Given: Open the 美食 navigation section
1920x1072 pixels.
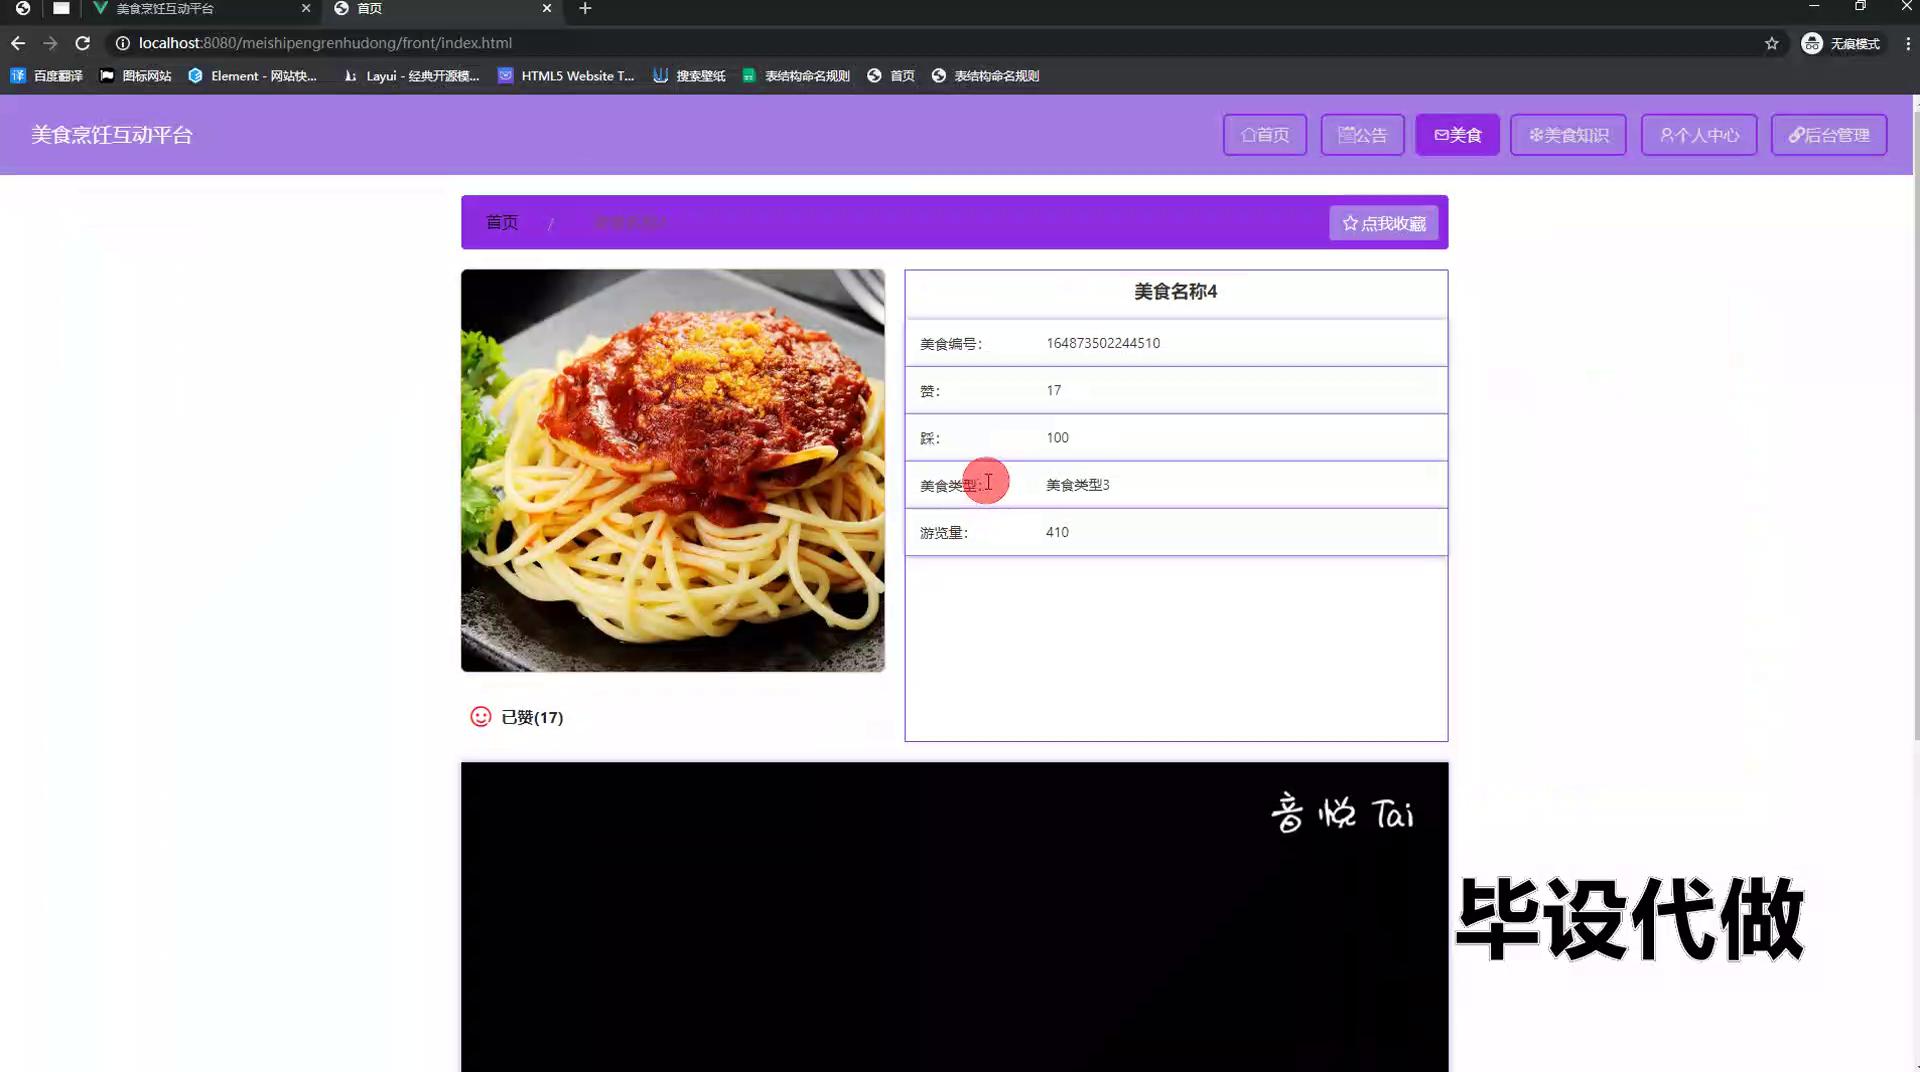Looking at the screenshot, I should (1457, 134).
